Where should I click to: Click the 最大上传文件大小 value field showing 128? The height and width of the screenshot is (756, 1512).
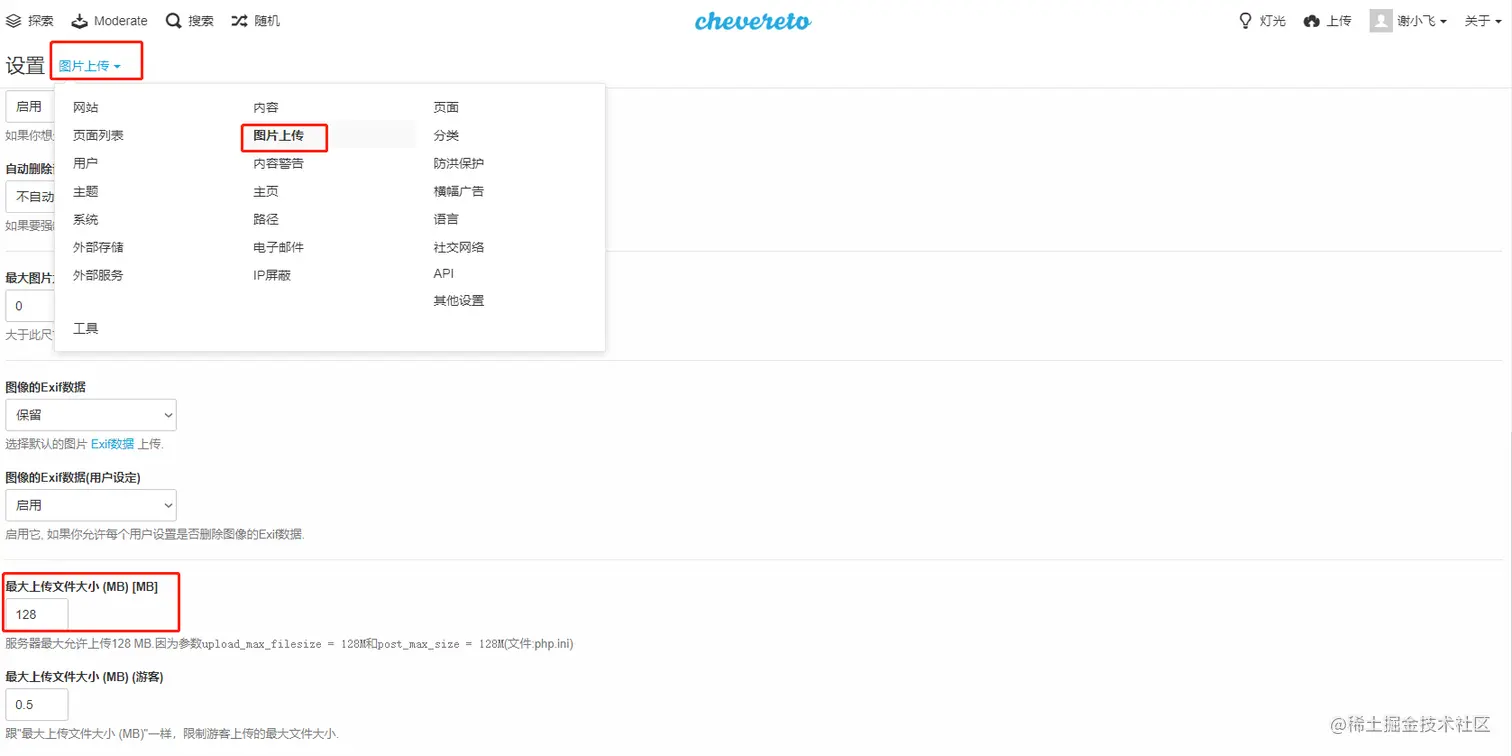point(35,613)
